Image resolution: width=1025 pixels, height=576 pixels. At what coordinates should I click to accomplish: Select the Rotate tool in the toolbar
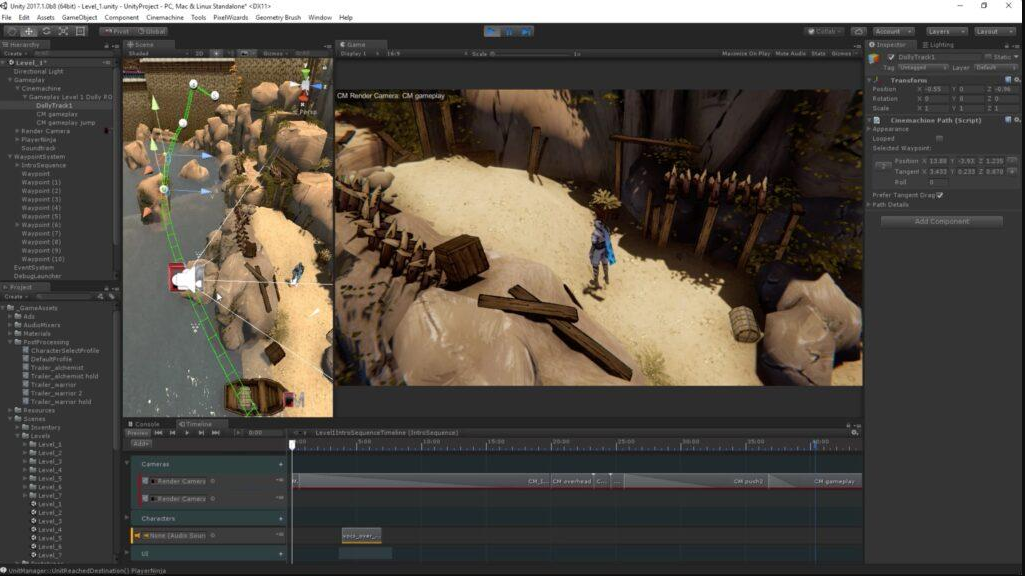(x=46, y=31)
